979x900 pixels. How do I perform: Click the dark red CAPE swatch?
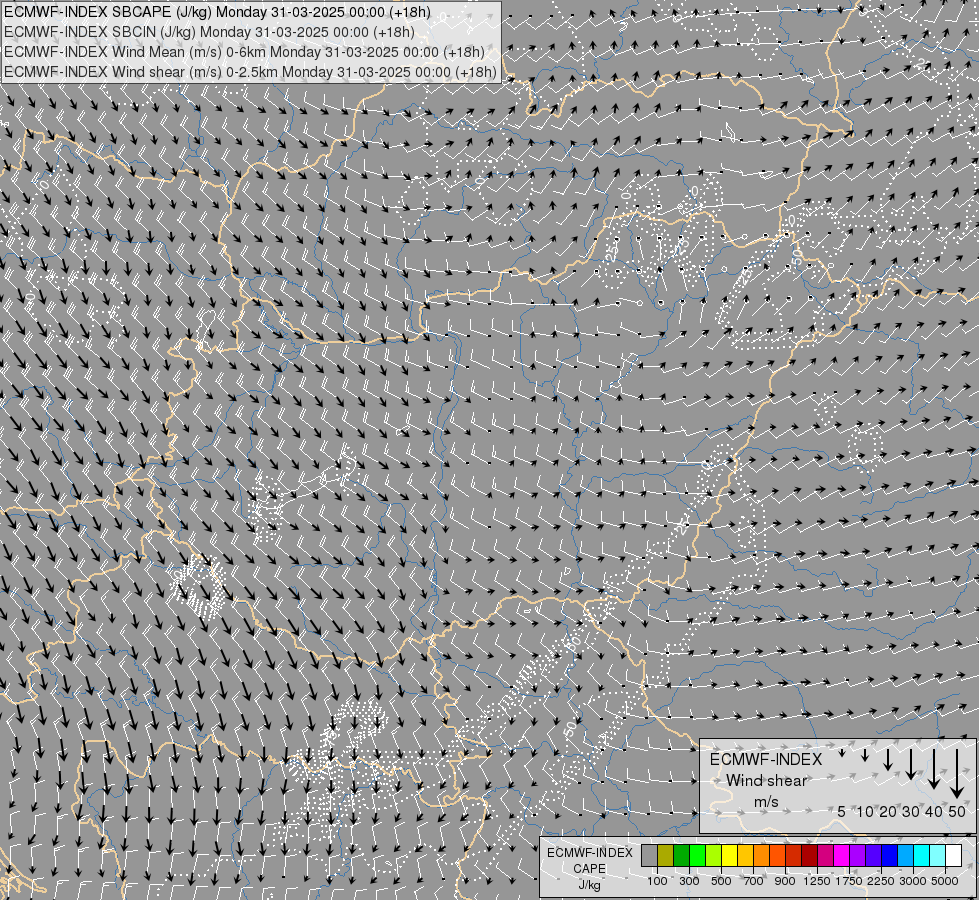point(810,855)
